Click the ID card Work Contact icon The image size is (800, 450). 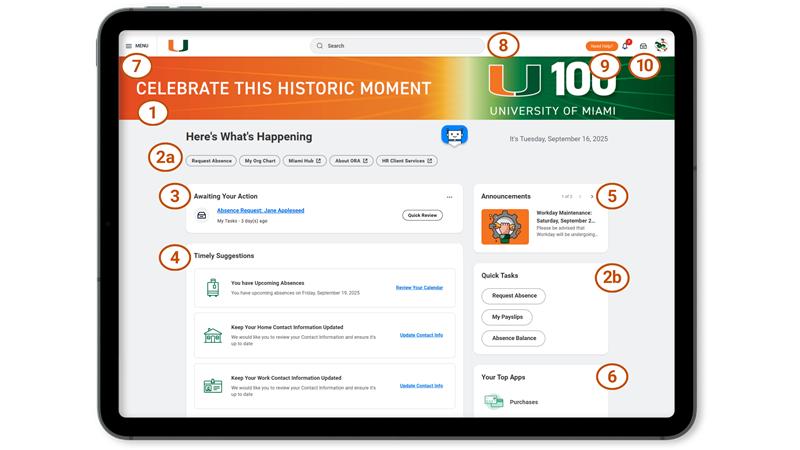(213, 386)
